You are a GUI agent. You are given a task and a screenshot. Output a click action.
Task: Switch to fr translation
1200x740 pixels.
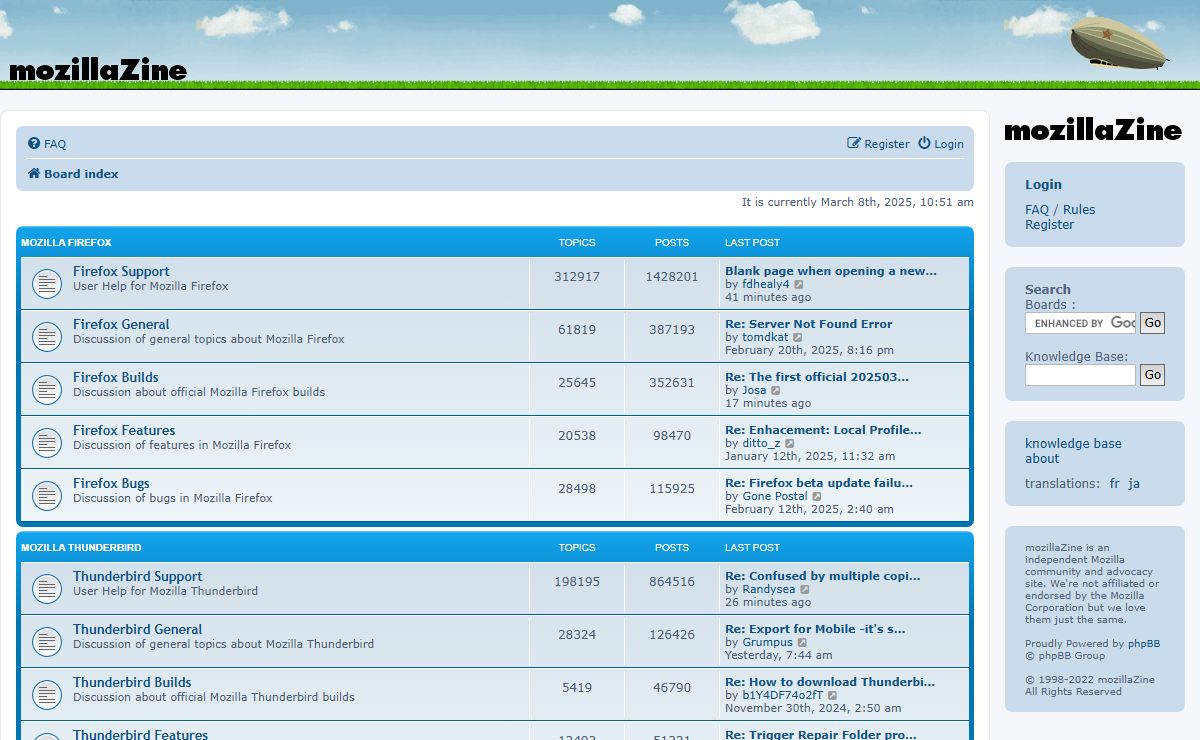tap(1115, 484)
